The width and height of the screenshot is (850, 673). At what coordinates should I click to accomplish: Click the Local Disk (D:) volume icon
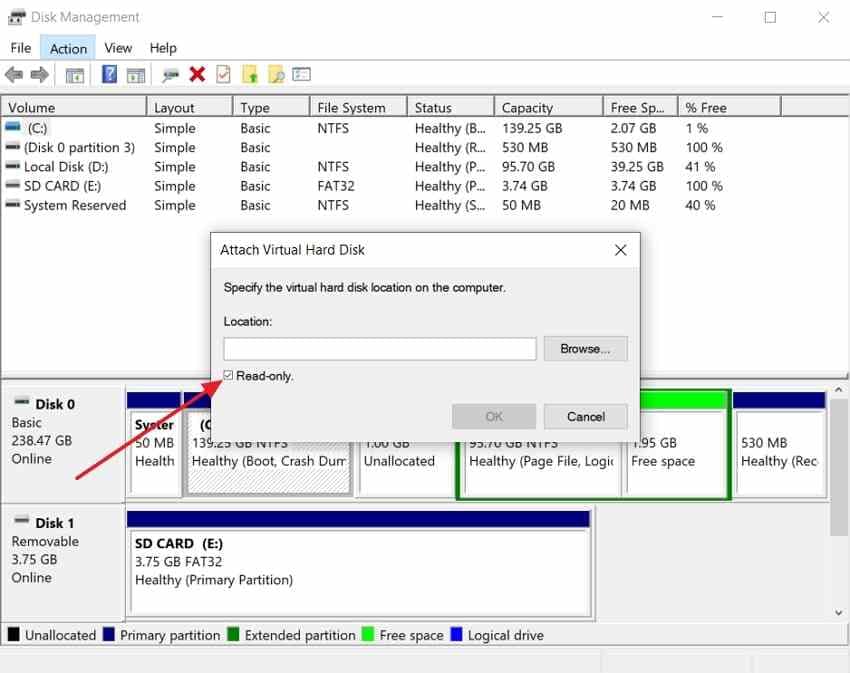(x=13, y=166)
